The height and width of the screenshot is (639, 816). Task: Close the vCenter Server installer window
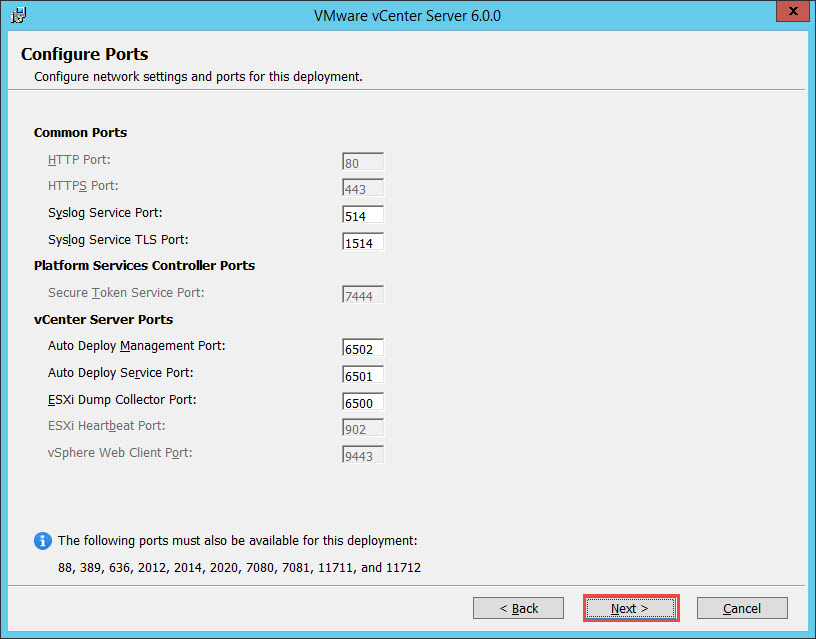[x=792, y=11]
